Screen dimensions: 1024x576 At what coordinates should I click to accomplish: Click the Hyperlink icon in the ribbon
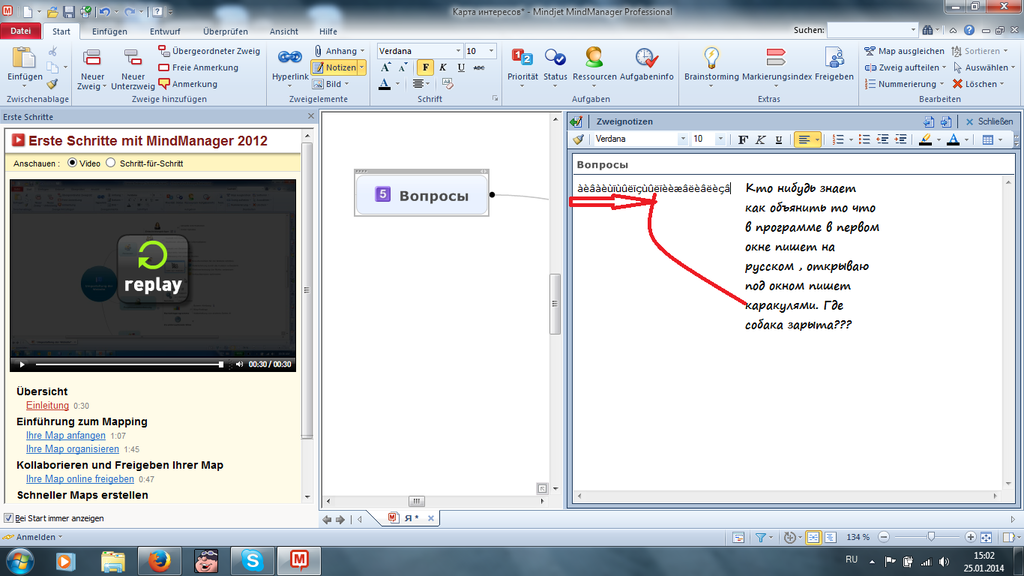[x=290, y=60]
